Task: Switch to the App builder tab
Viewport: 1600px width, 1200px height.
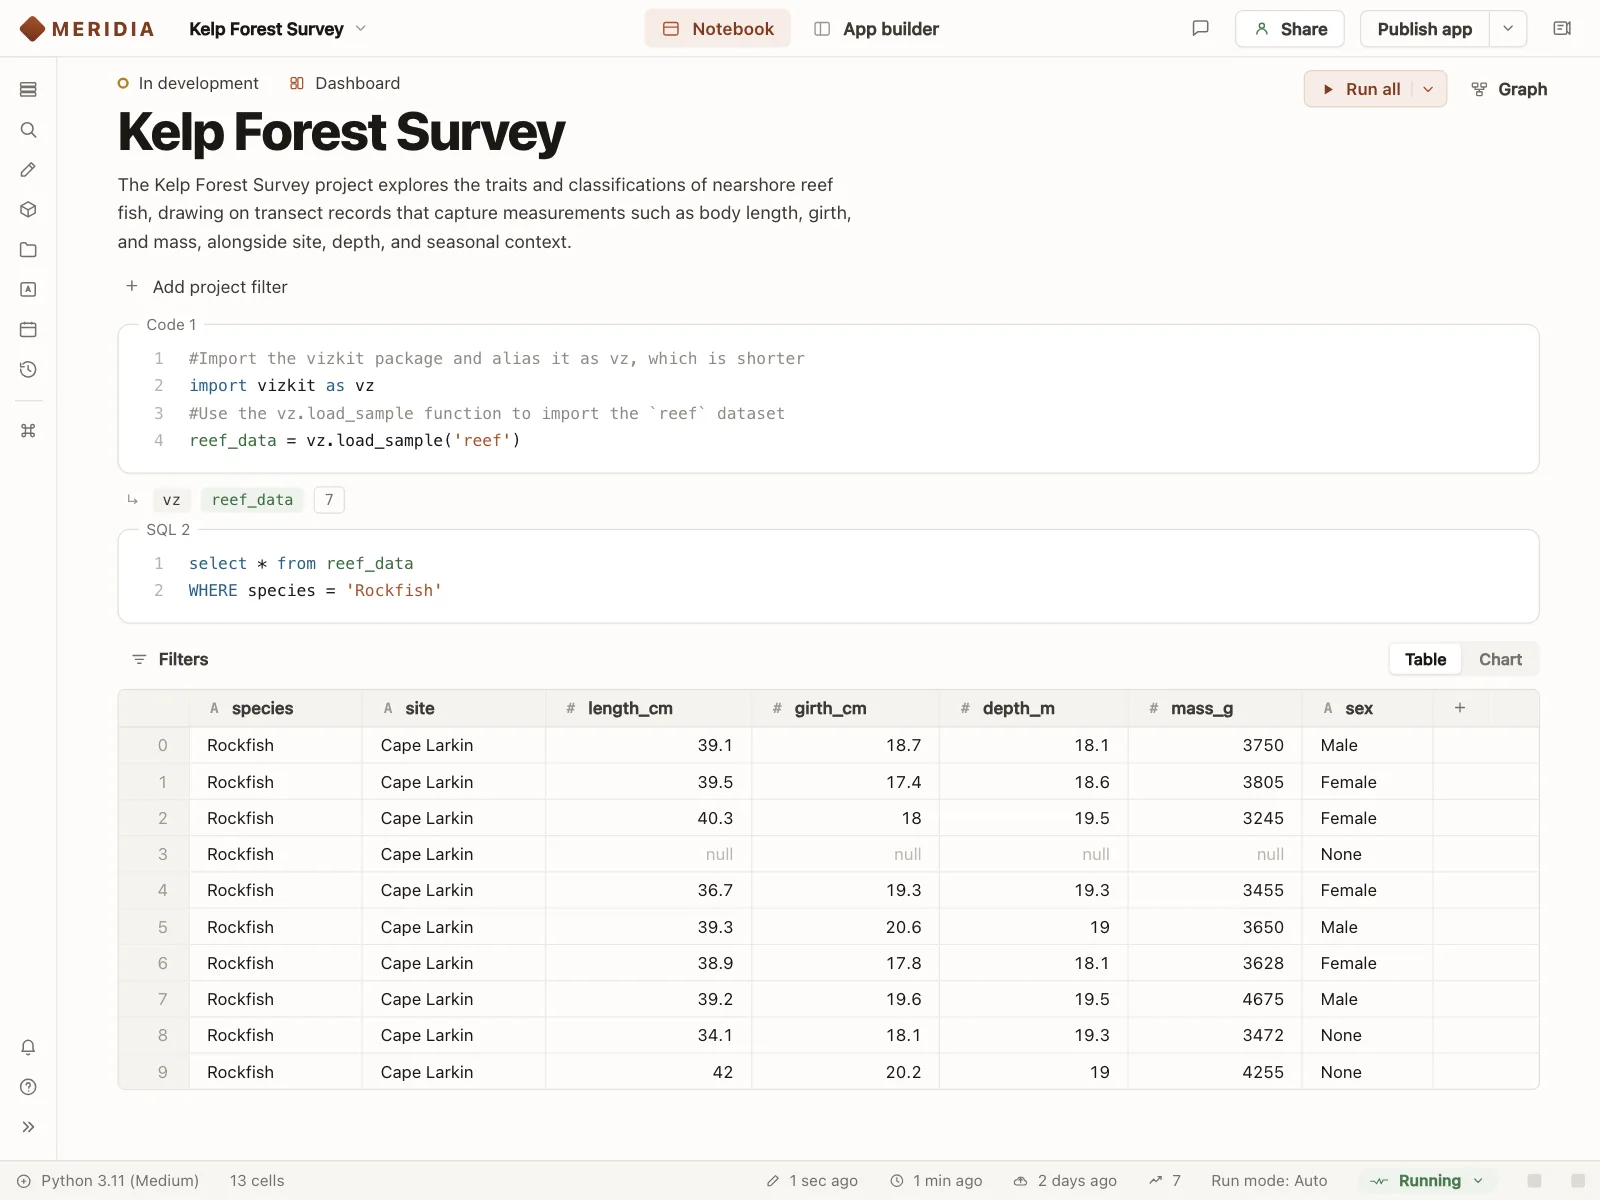Action: click(877, 29)
